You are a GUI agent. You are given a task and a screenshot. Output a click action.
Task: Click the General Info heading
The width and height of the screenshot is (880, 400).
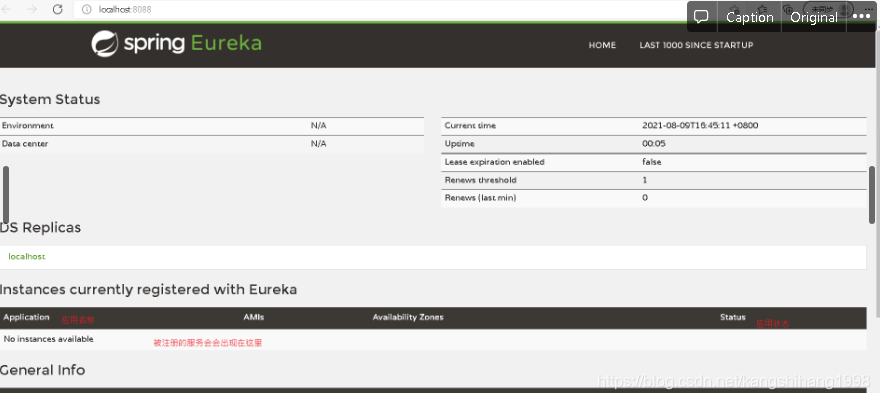tap(43, 370)
